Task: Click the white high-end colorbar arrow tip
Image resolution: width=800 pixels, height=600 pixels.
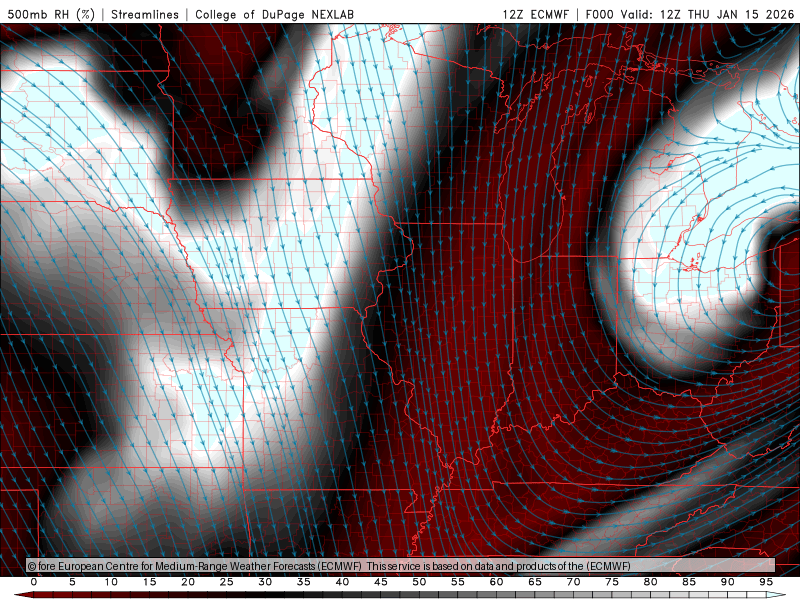Action: [778, 595]
